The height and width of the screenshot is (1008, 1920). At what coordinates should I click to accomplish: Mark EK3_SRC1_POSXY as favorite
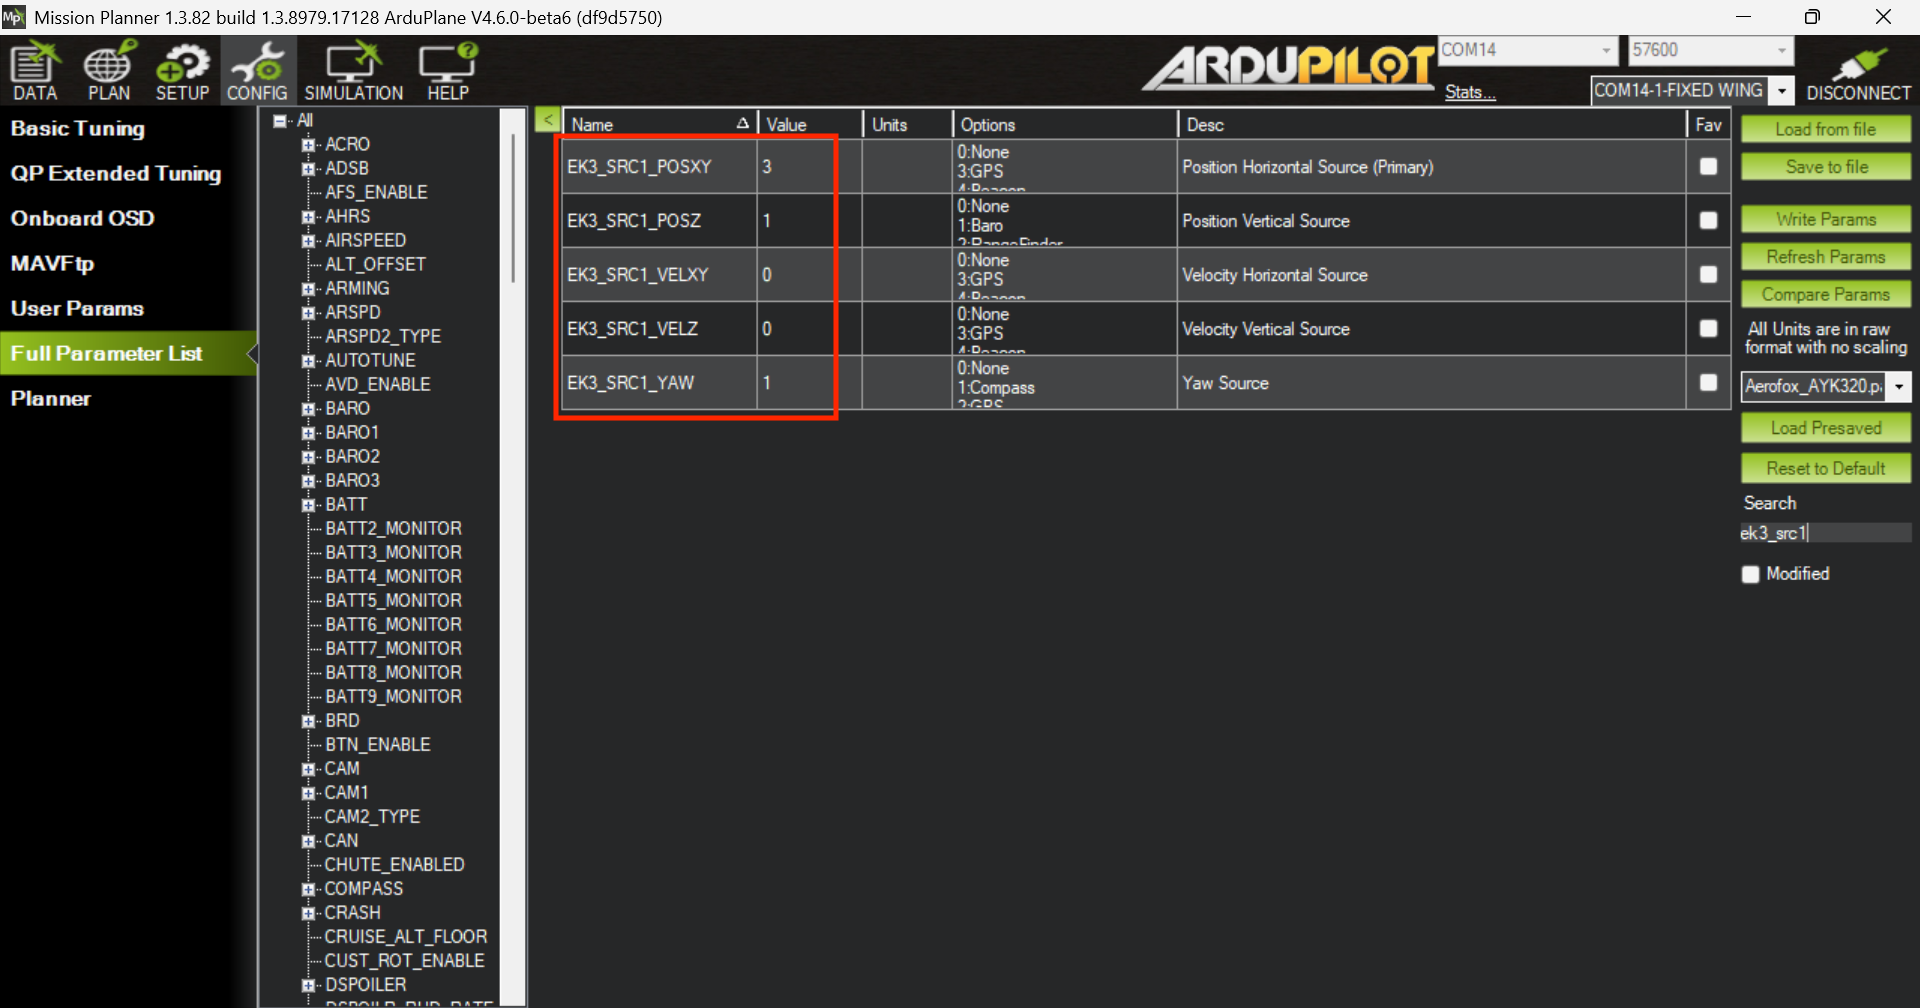click(1708, 166)
